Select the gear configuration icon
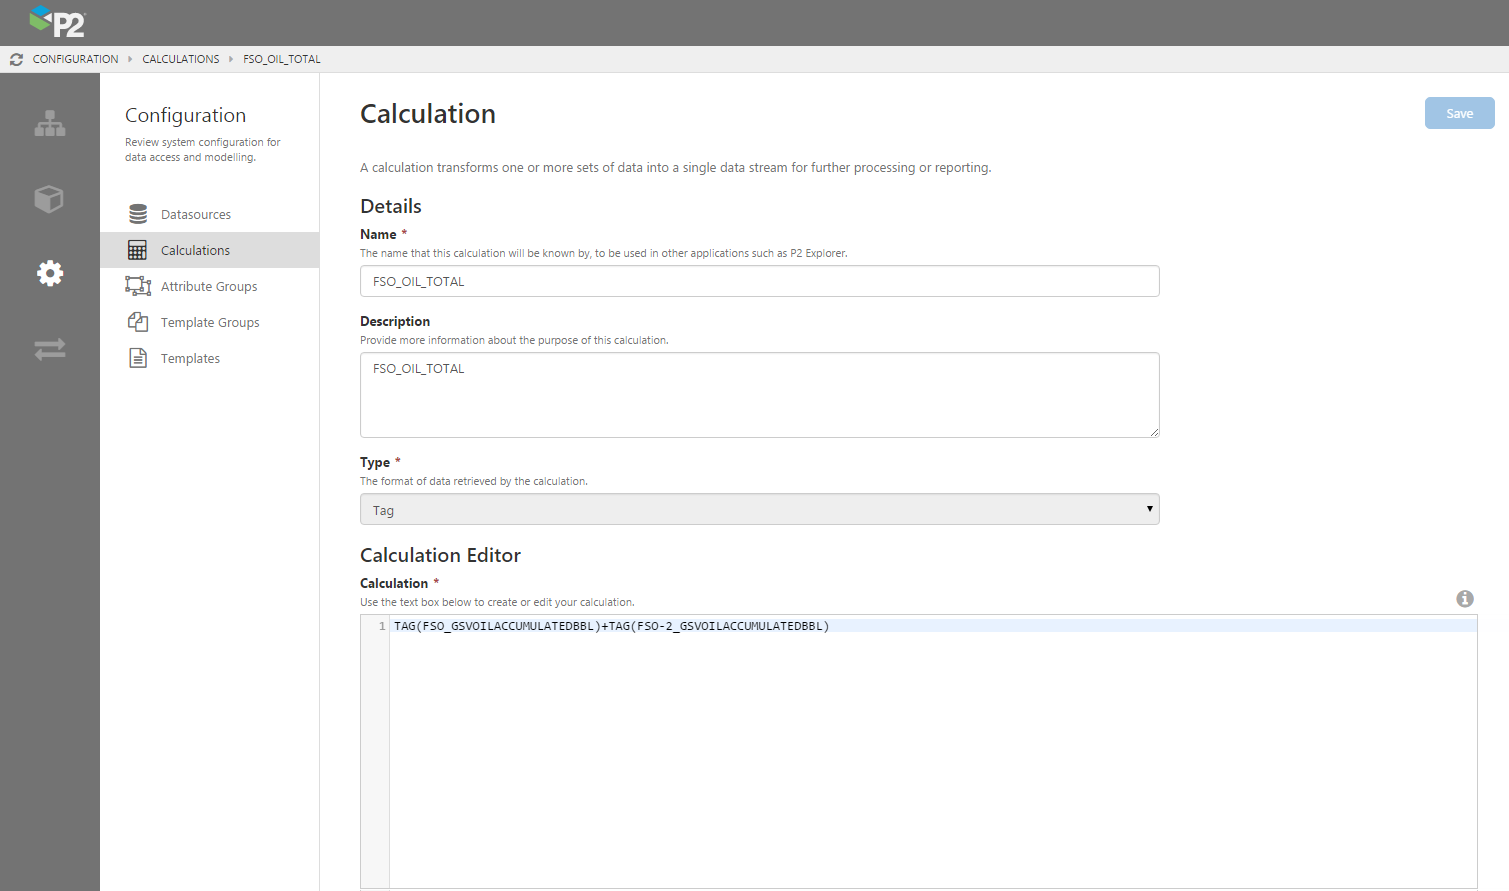This screenshot has height=891, width=1509. tap(50, 273)
